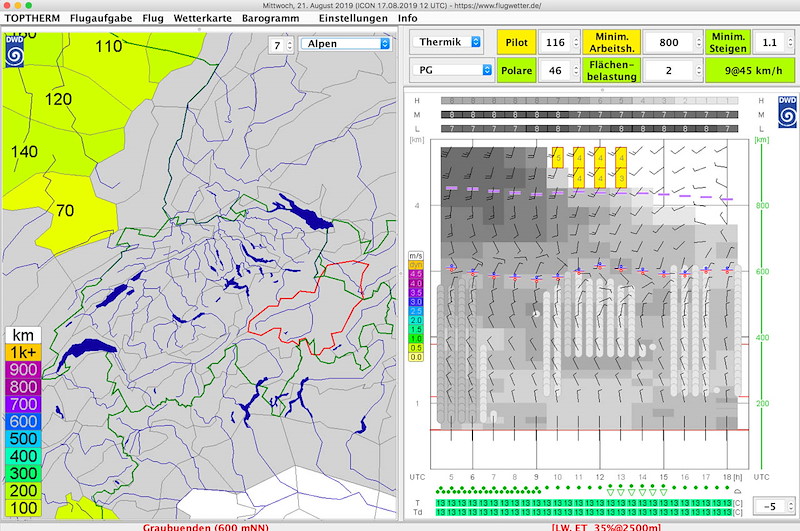The width and height of the screenshot is (800, 531).
Task: Click the 9 UTC time label on barogram
Action: (536, 477)
